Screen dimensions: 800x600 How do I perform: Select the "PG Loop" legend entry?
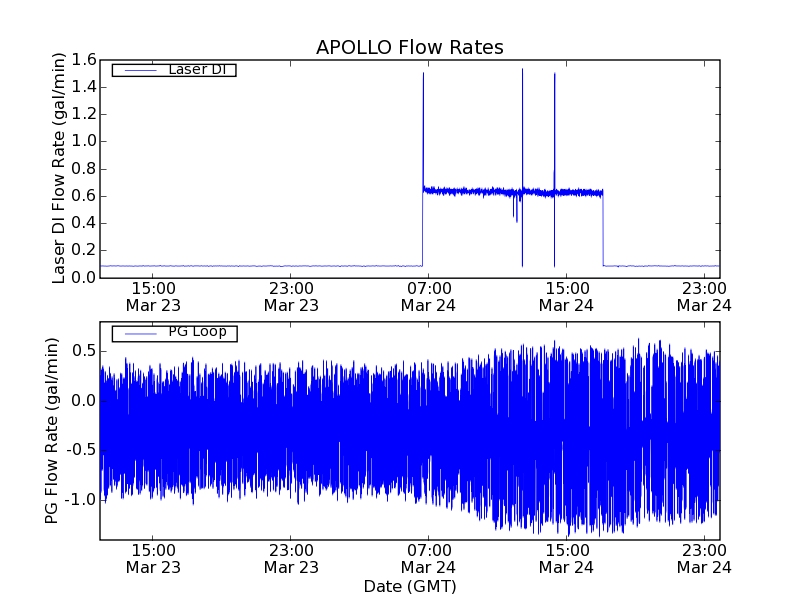(174, 333)
